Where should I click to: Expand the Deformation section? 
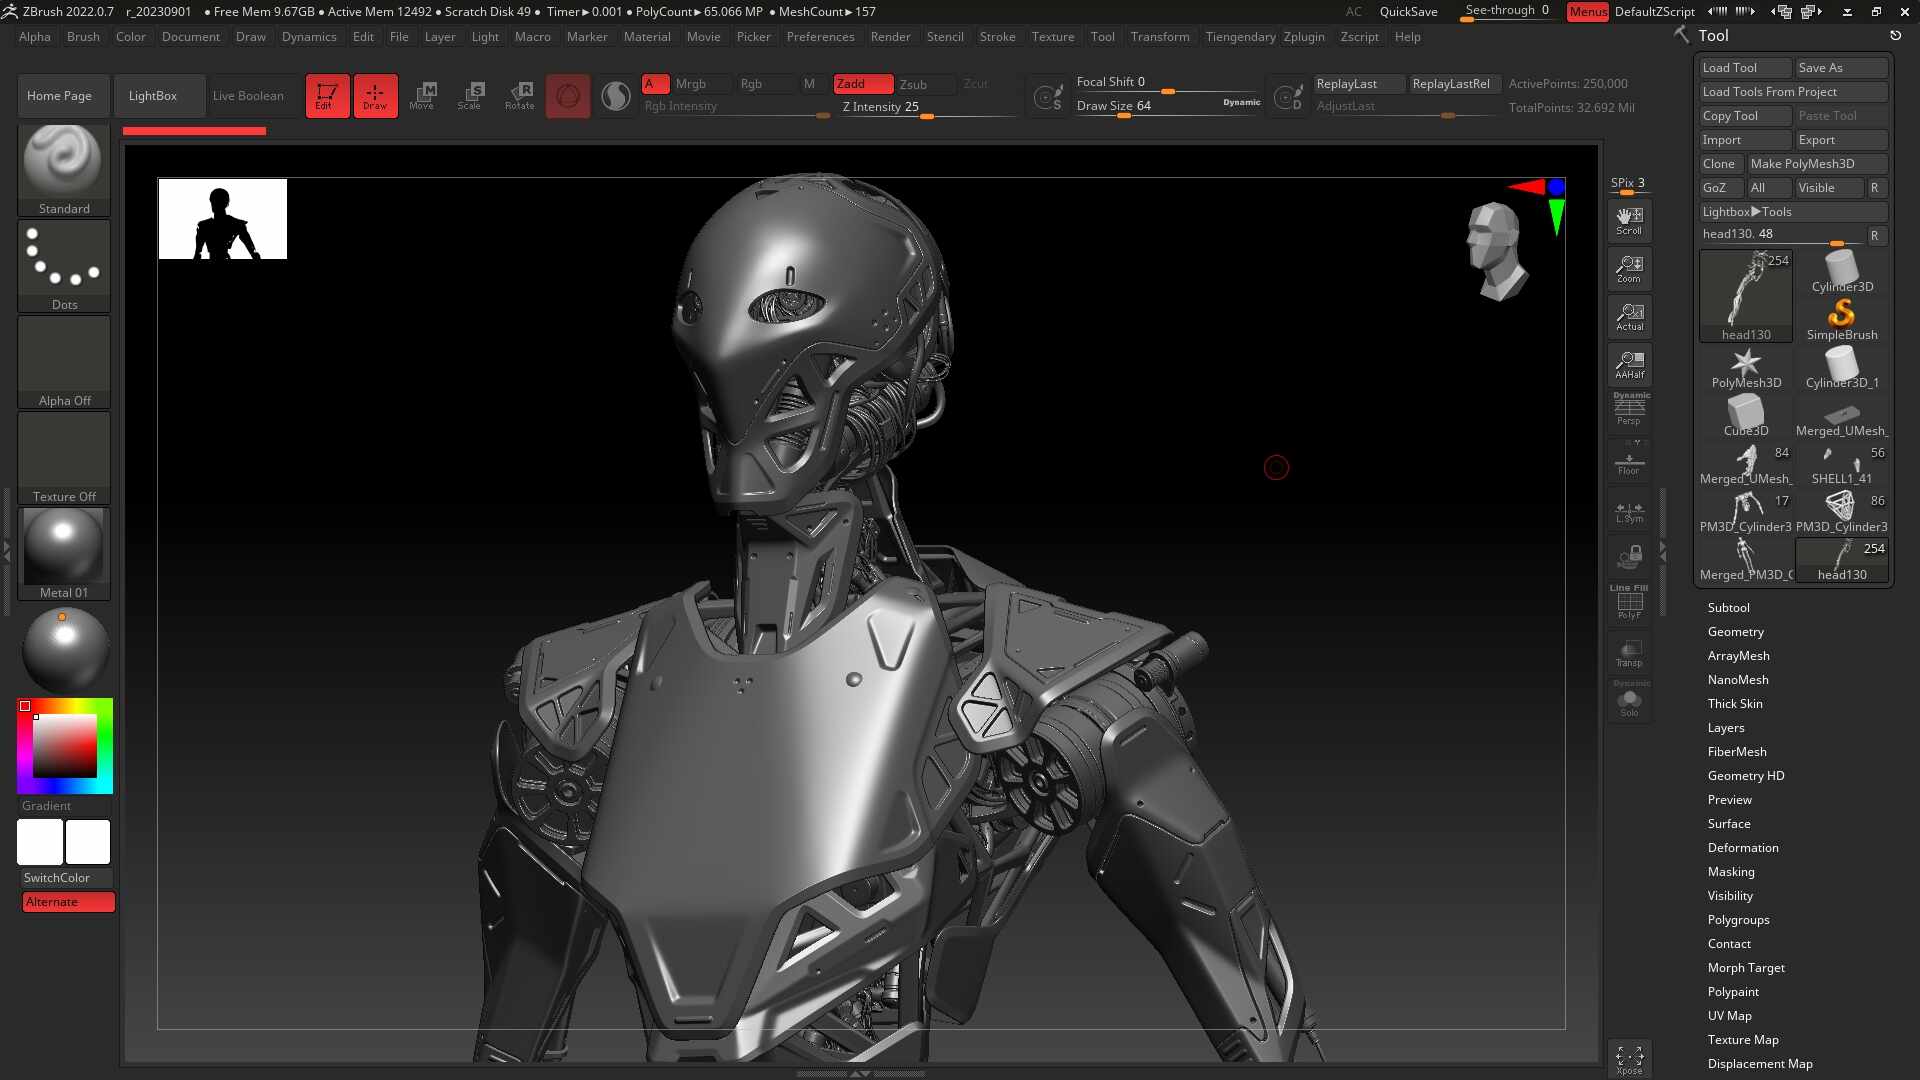[x=1742, y=848]
